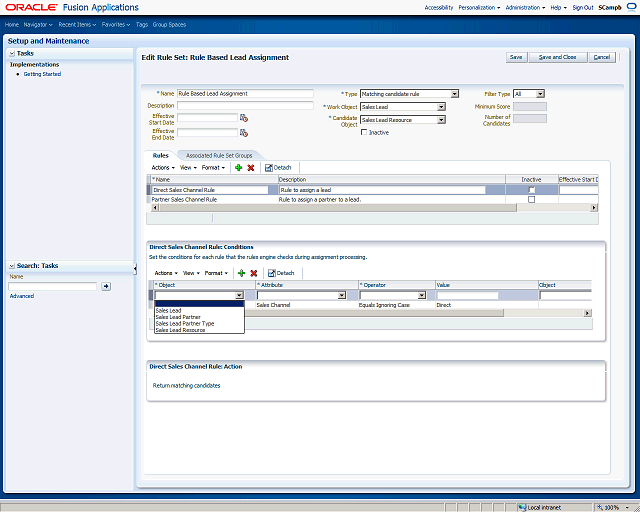Open the Accessibility link
Image resolution: width=640 pixels, height=512 pixels.
439,7
